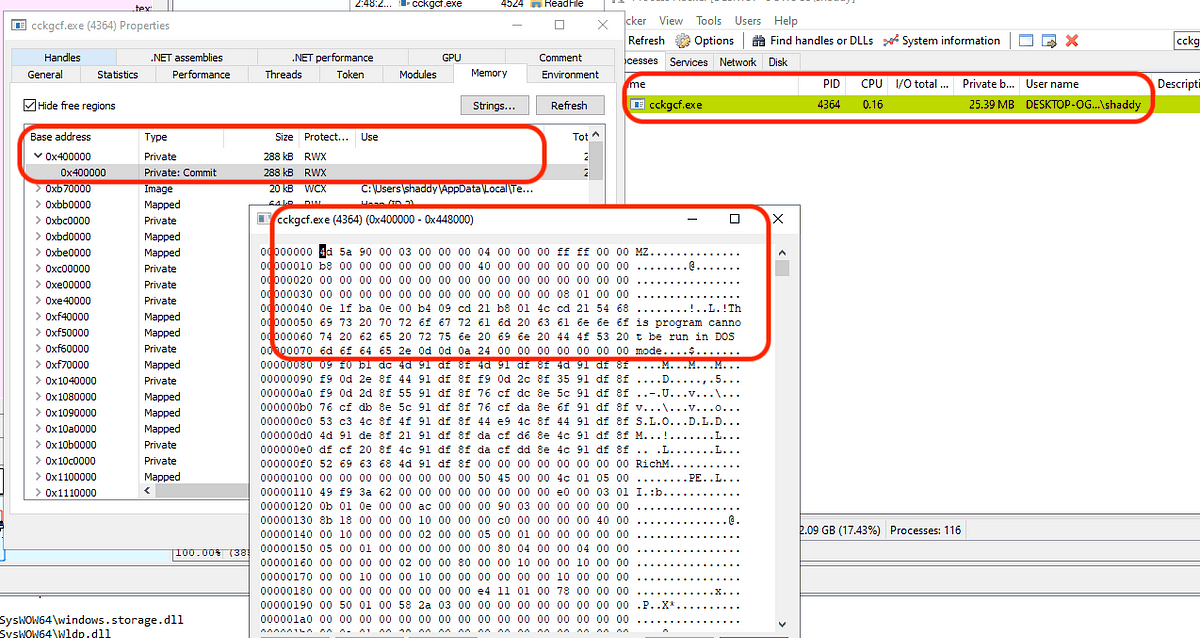Collapse the 0x400000 memory region
The image size is (1200, 638).
pos(38,157)
